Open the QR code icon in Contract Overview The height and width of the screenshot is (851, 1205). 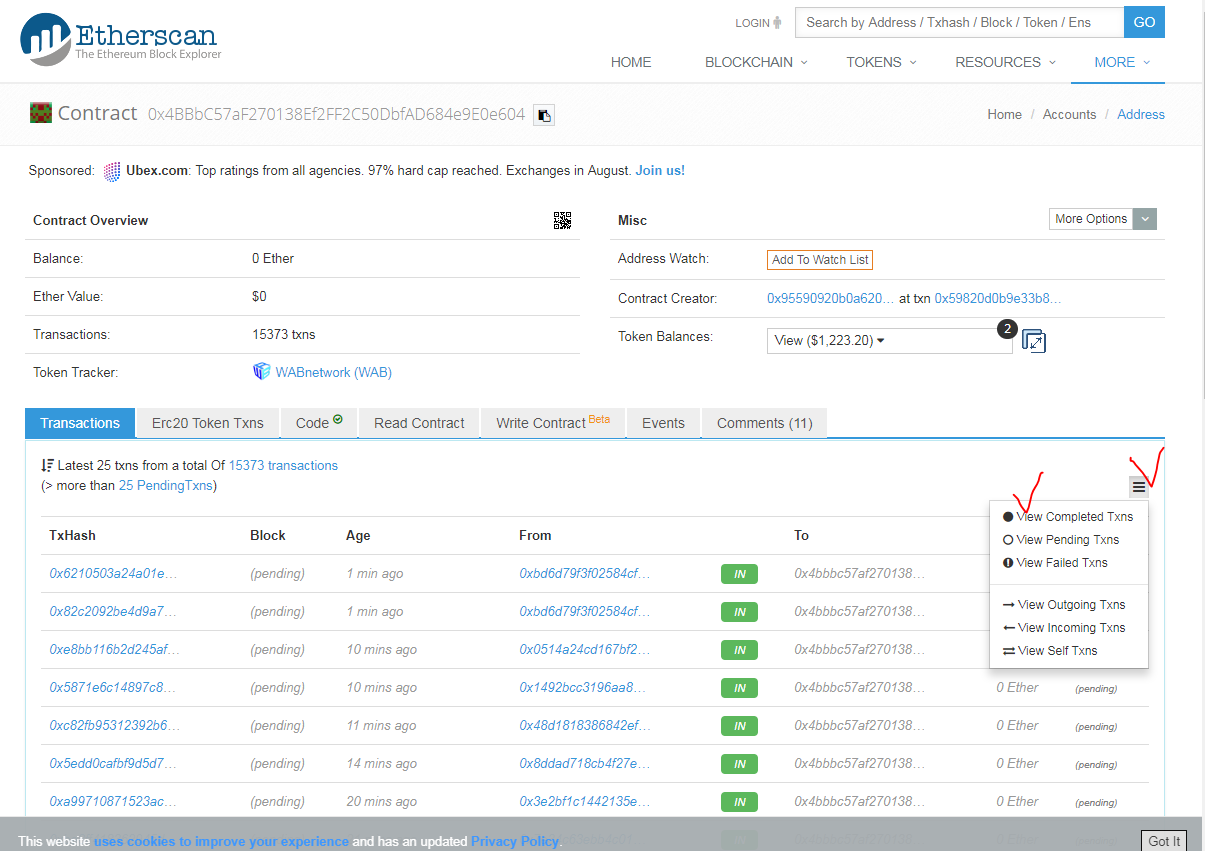(562, 220)
